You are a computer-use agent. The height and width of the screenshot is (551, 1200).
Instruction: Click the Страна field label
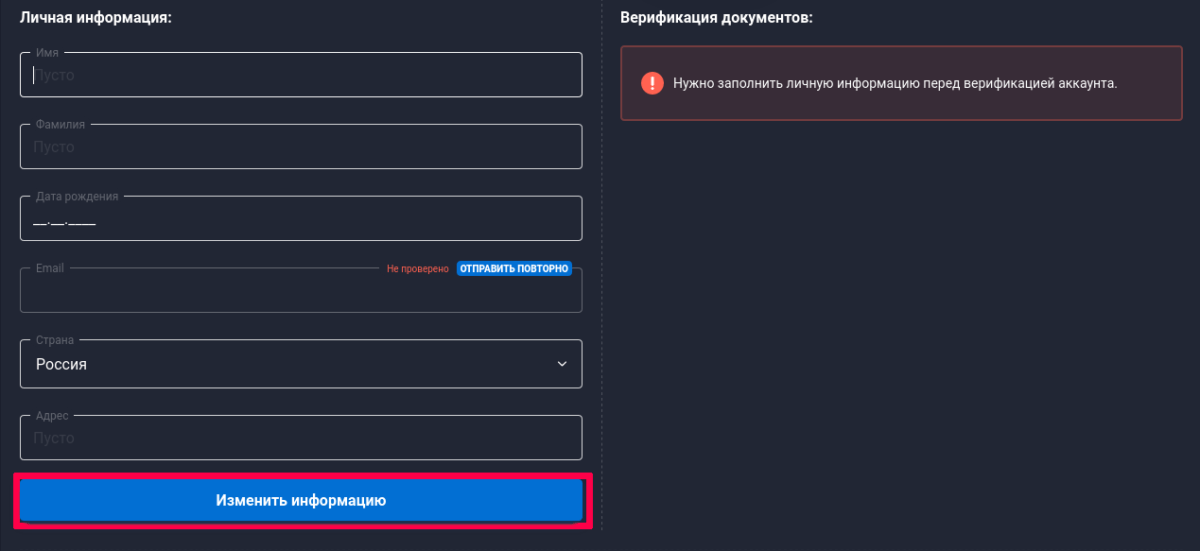point(55,341)
